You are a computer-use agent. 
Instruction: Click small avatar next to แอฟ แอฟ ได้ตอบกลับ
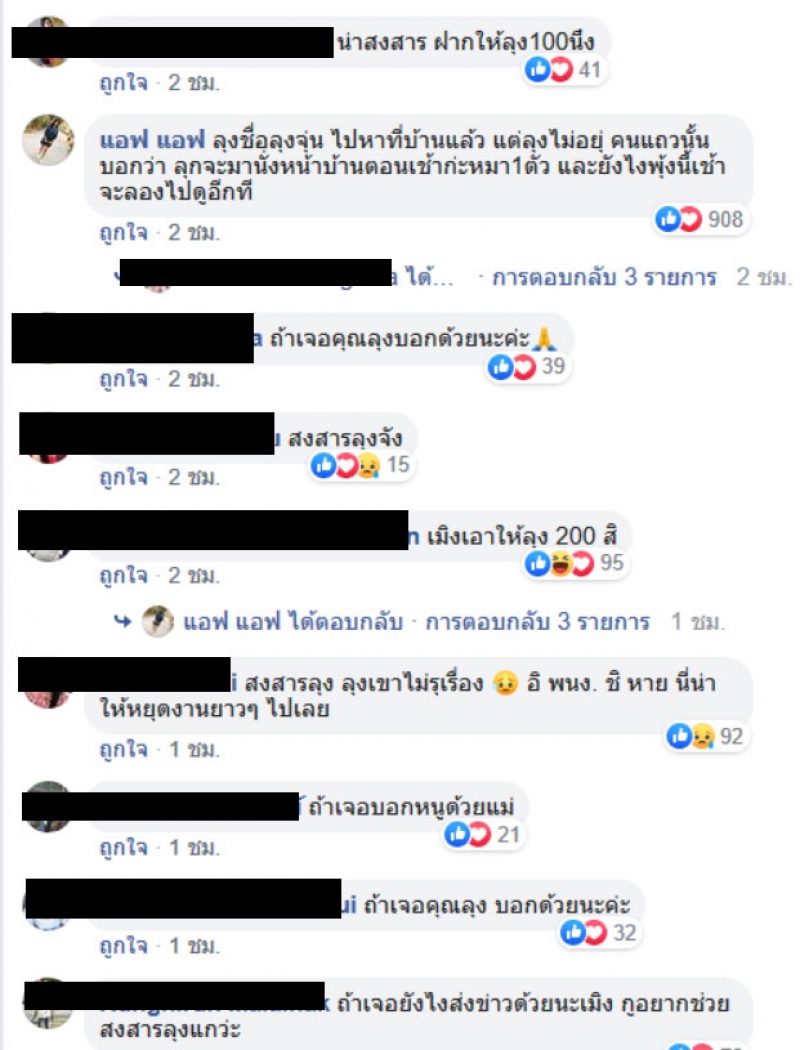click(x=158, y=621)
